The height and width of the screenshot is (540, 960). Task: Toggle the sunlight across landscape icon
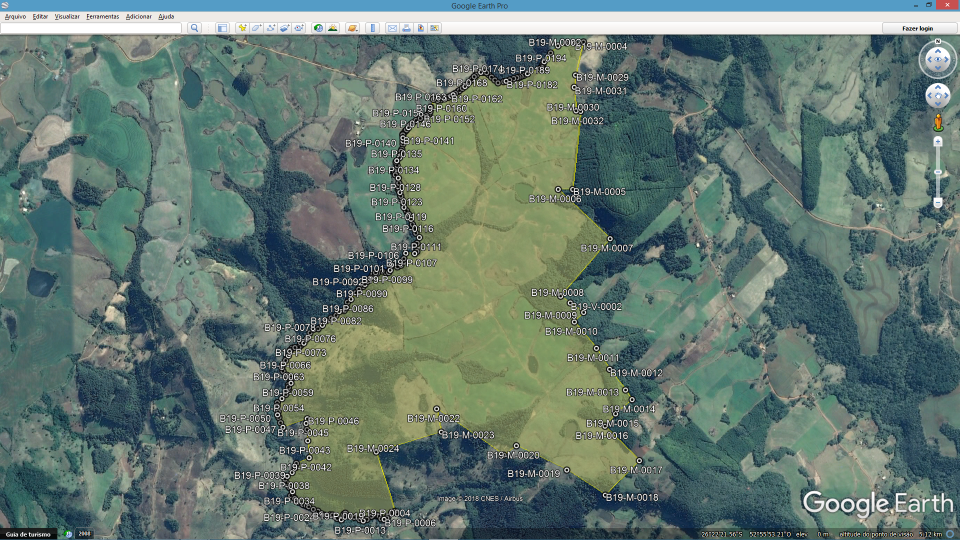click(332, 28)
